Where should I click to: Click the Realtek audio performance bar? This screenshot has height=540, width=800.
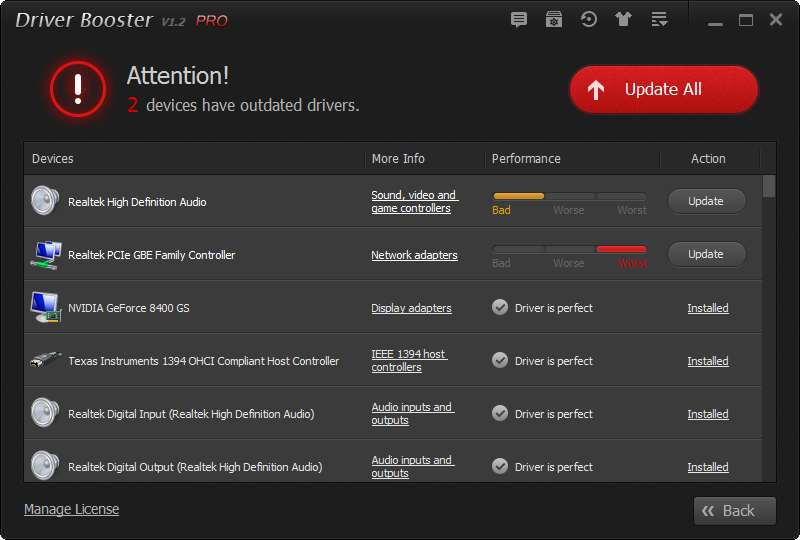tap(569, 196)
